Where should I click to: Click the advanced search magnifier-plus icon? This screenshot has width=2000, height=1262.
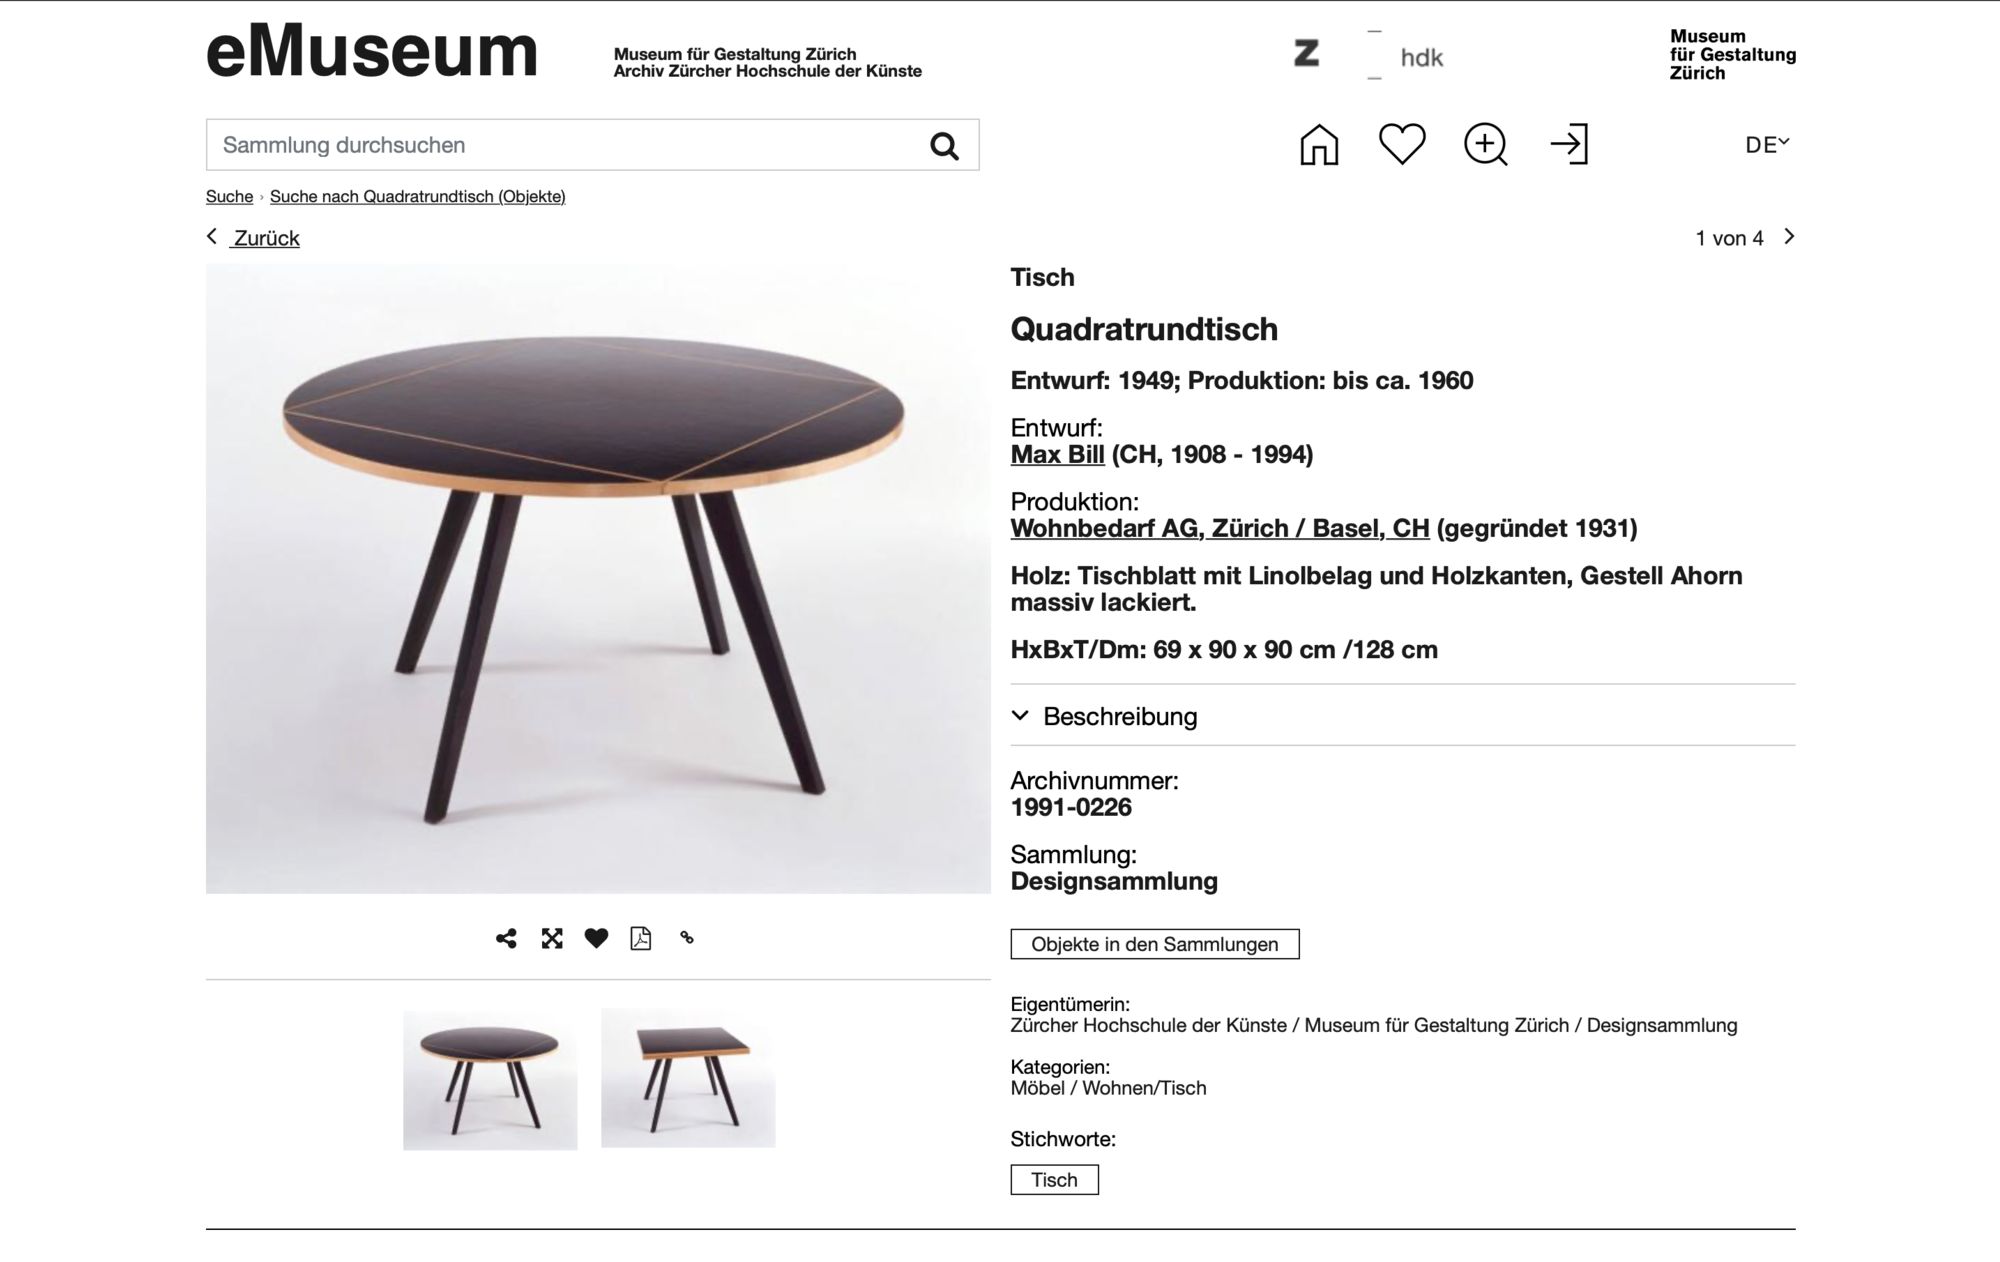point(1485,145)
